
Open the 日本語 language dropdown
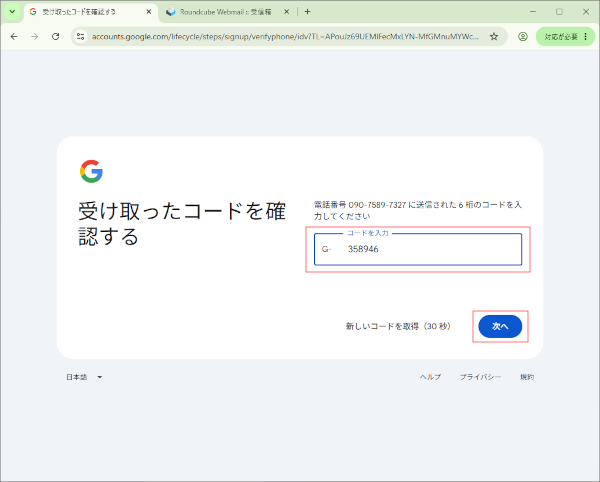click(84, 377)
